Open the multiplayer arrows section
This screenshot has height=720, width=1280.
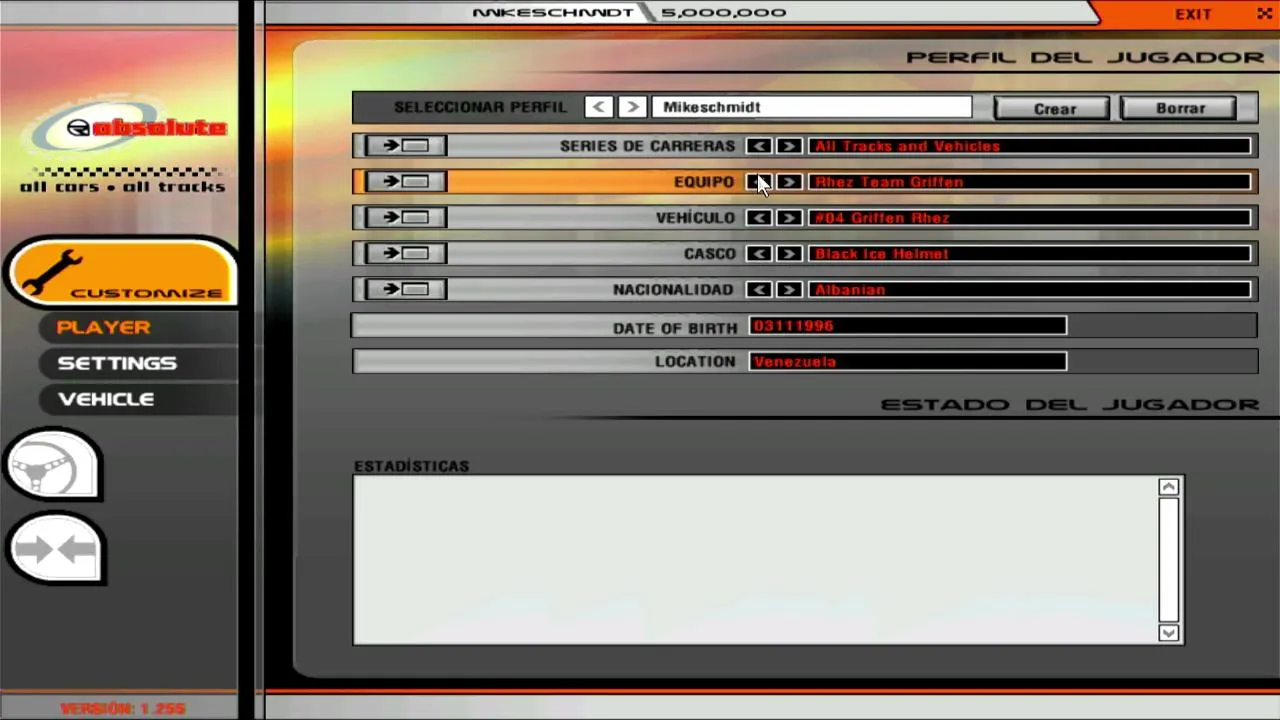tap(57, 547)
